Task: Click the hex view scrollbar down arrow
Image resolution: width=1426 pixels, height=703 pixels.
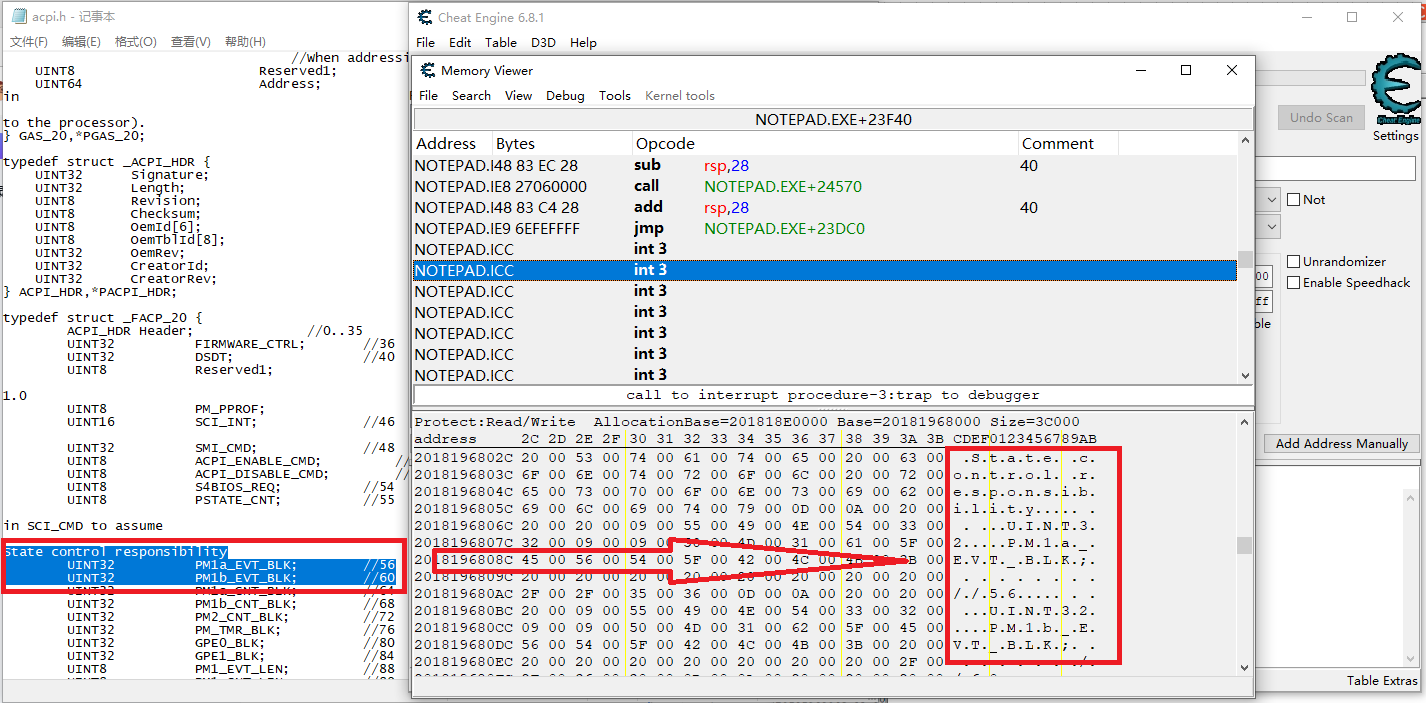Action: (x=1244, y=667)
